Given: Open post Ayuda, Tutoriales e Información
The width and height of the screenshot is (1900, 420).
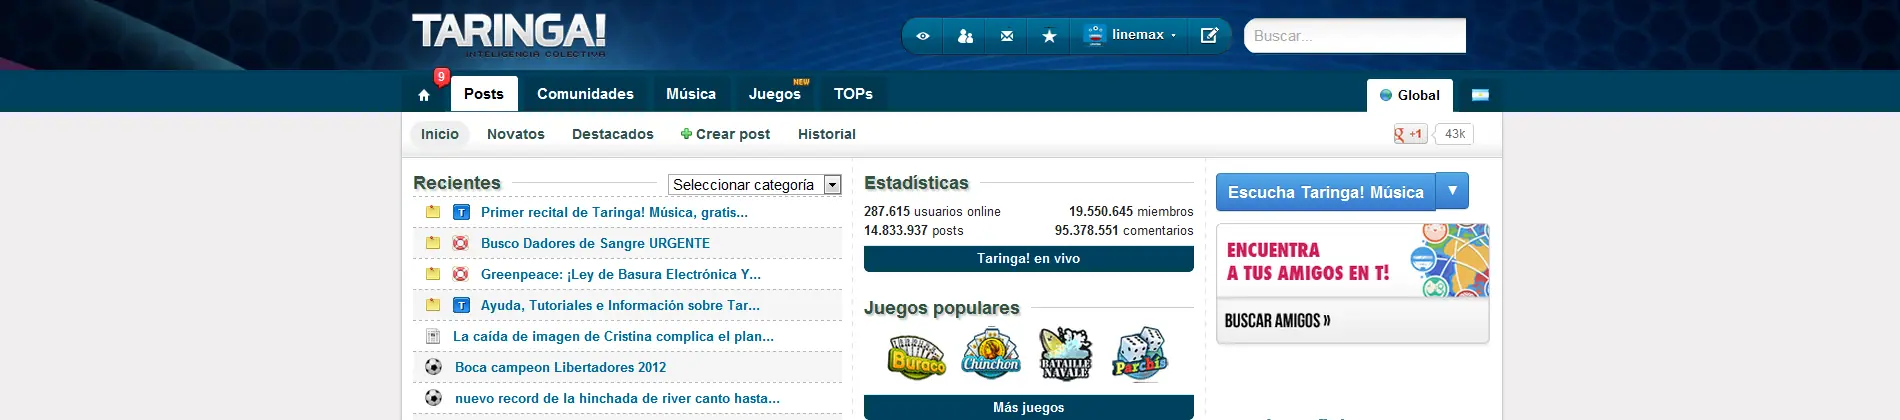Looking at the screenshot, I should (620, 305).
